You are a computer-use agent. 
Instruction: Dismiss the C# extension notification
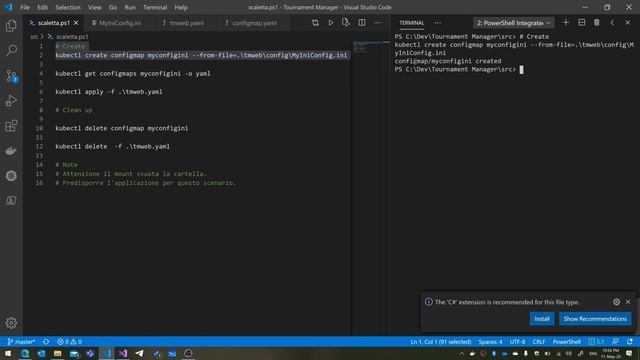(x=628, y=302)
